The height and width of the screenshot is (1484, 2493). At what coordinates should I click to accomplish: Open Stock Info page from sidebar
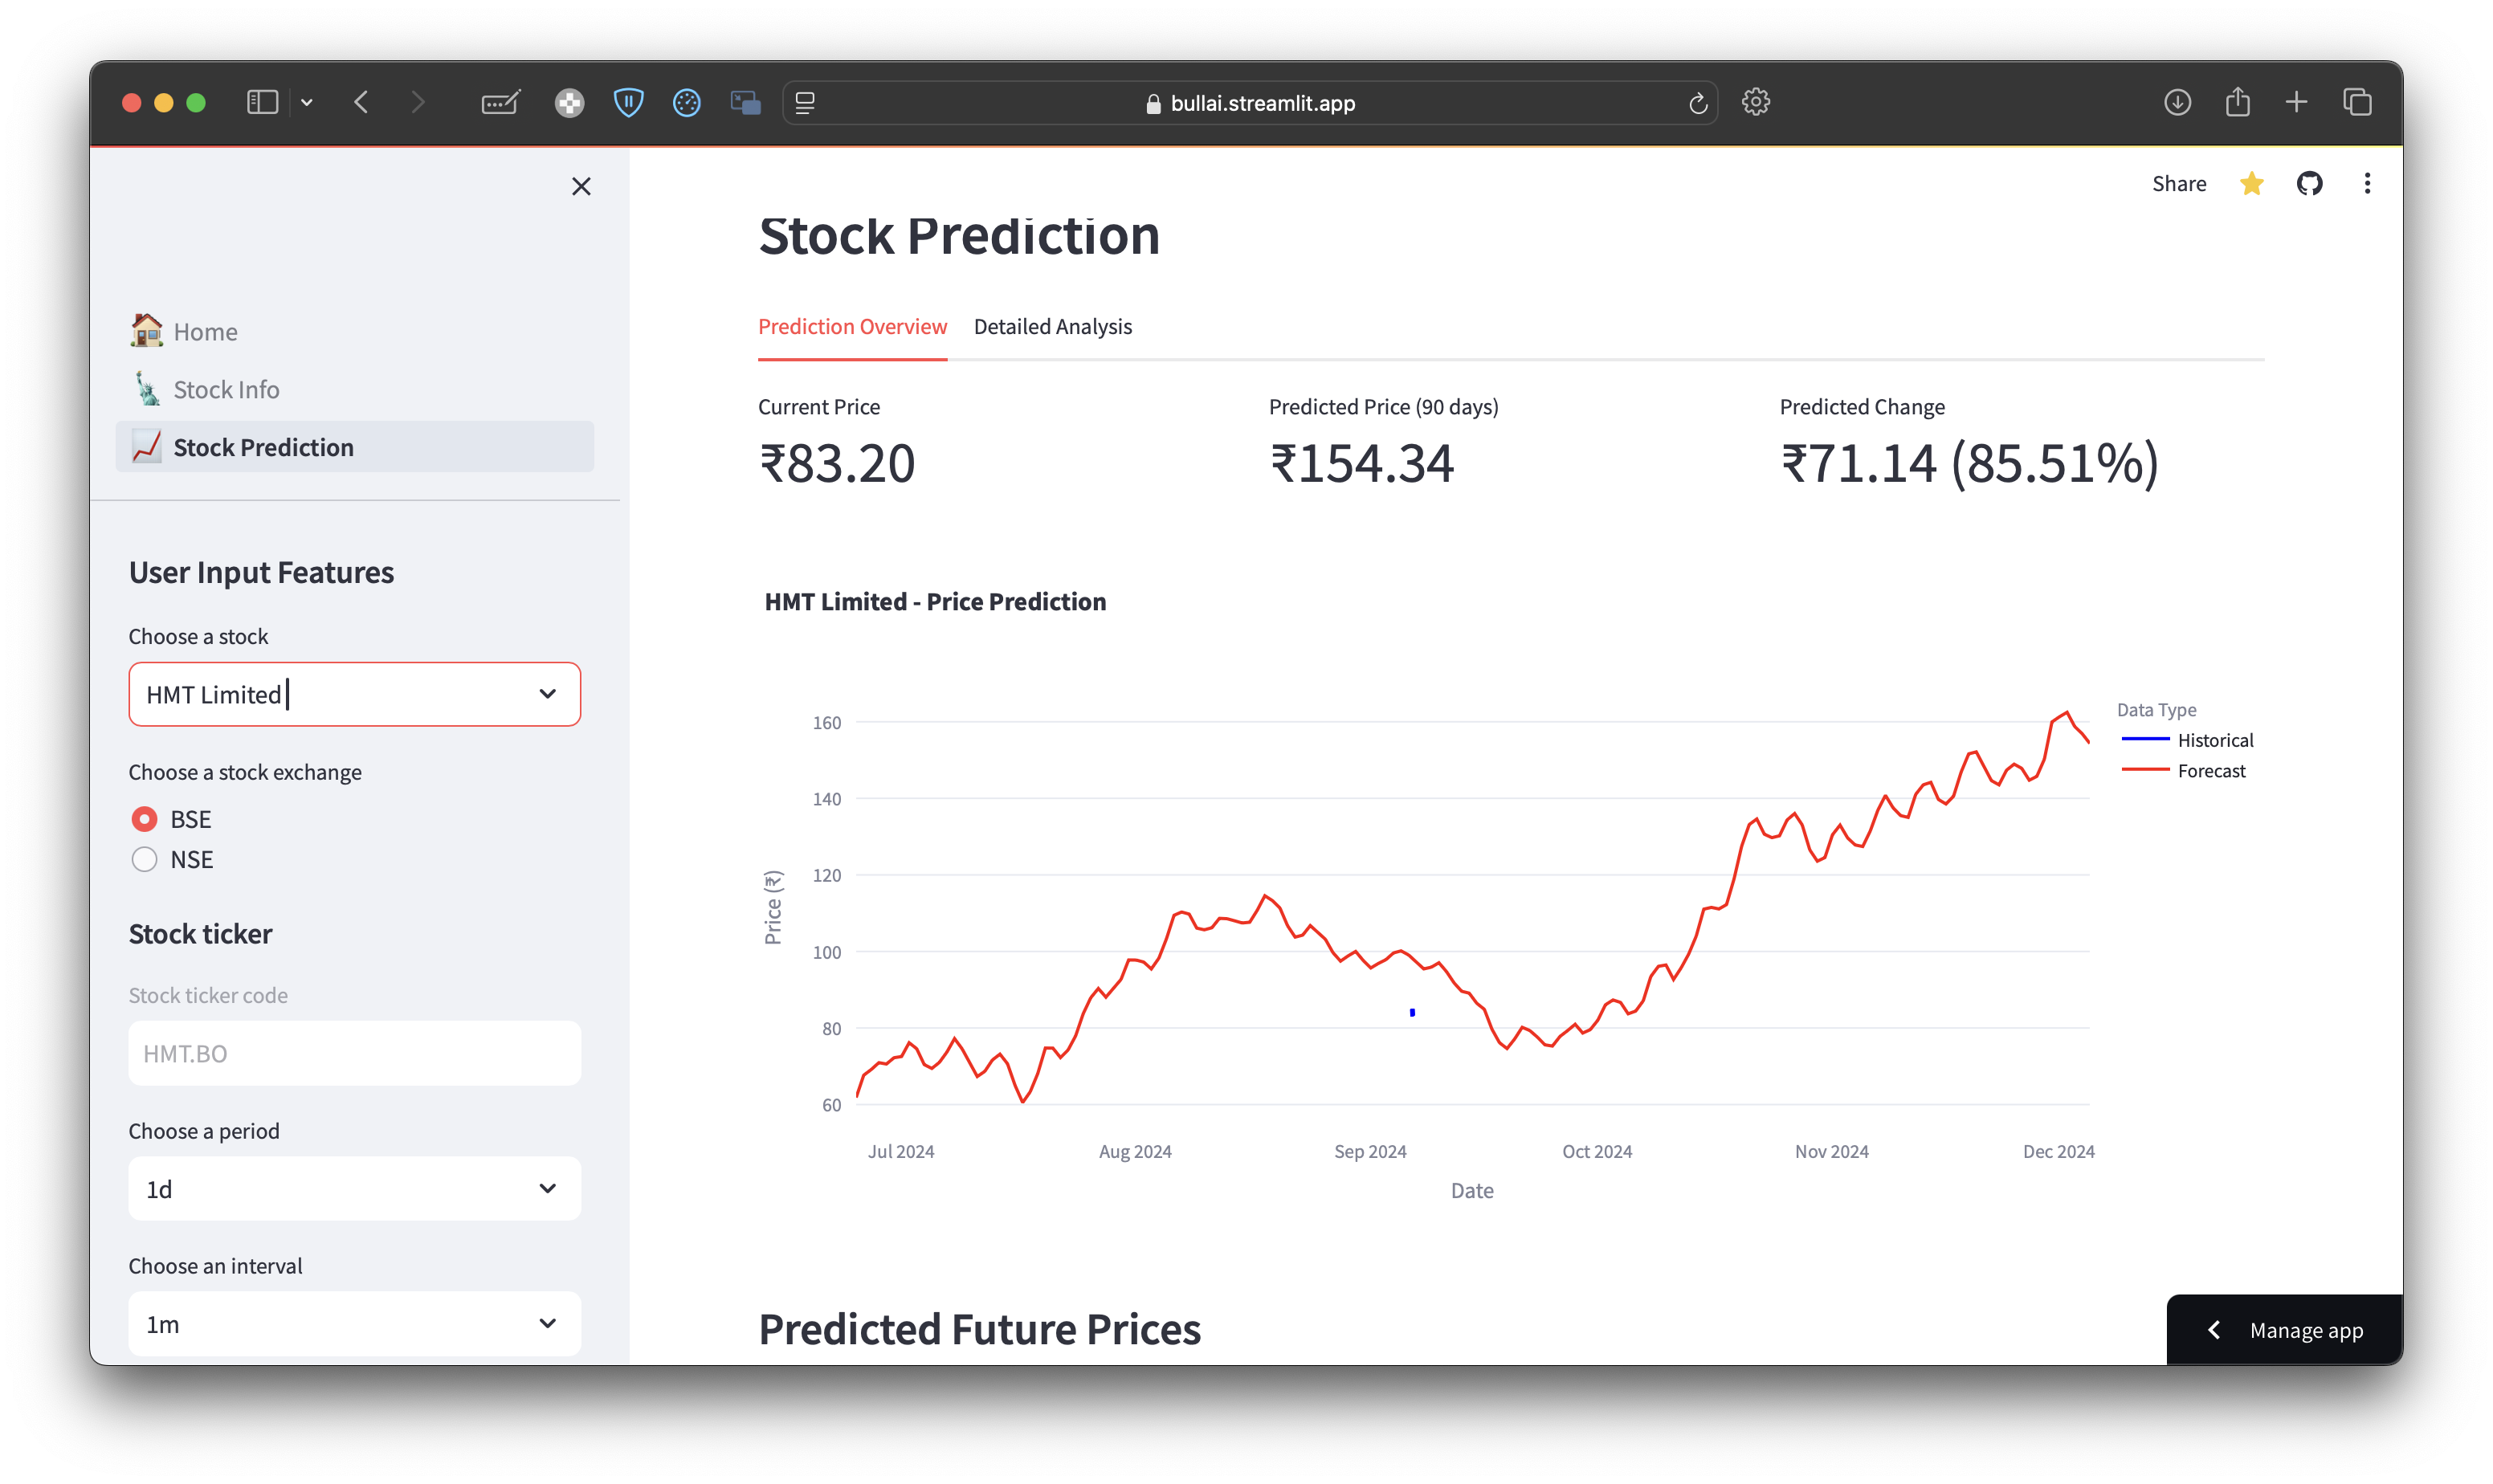point(226,389)
